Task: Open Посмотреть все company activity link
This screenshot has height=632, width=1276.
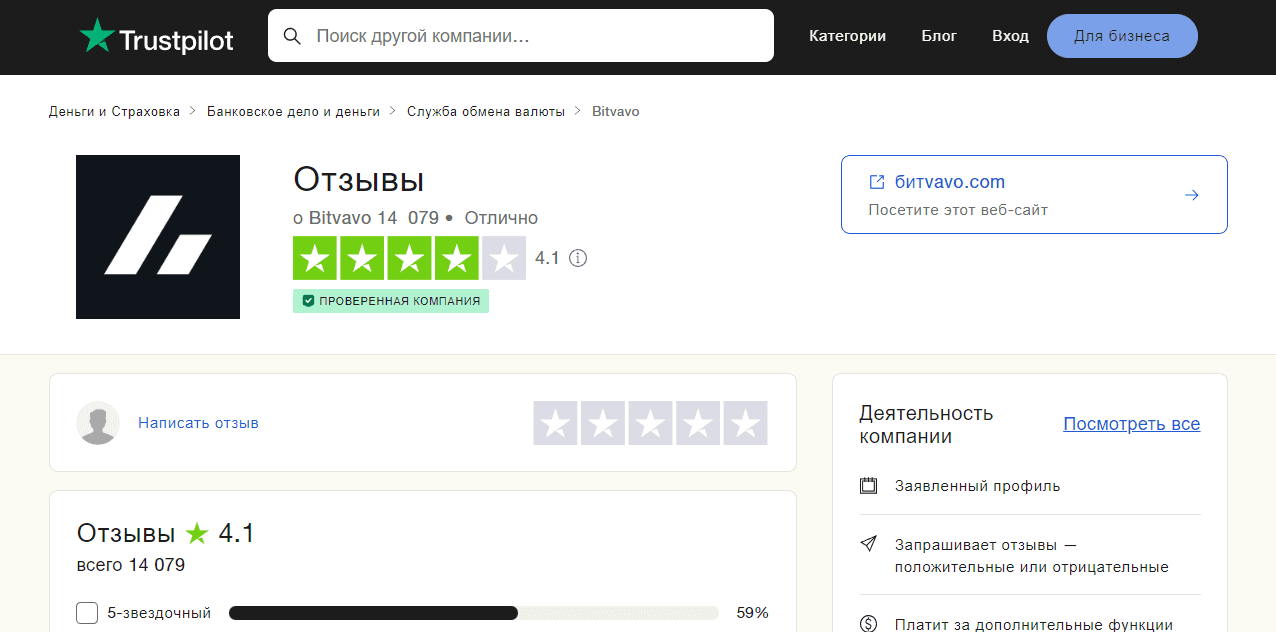Action: (1131, 424)
